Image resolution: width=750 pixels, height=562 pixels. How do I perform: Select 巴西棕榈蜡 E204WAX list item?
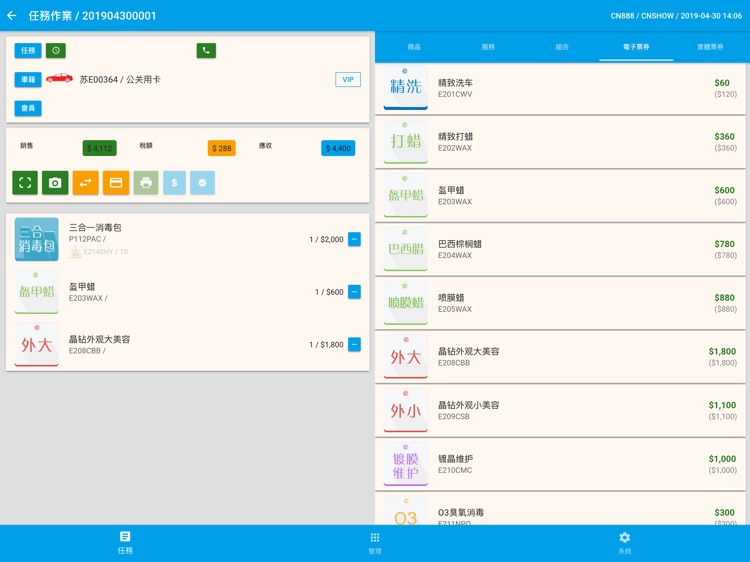(561, 249)
